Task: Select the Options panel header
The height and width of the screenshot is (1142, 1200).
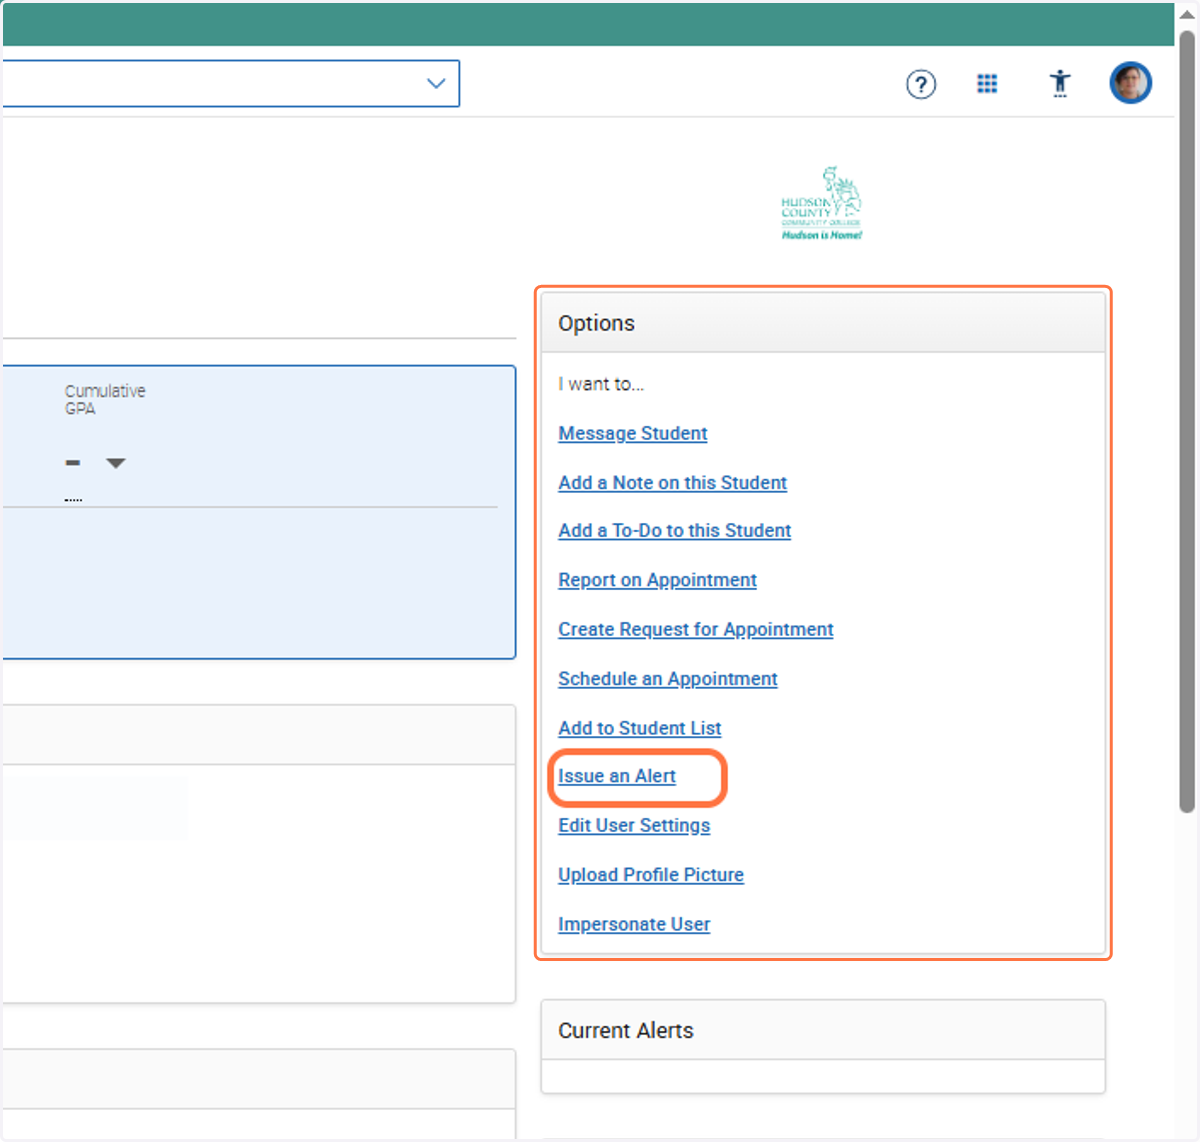Action: pyautogui.click(x=823, y=323)
